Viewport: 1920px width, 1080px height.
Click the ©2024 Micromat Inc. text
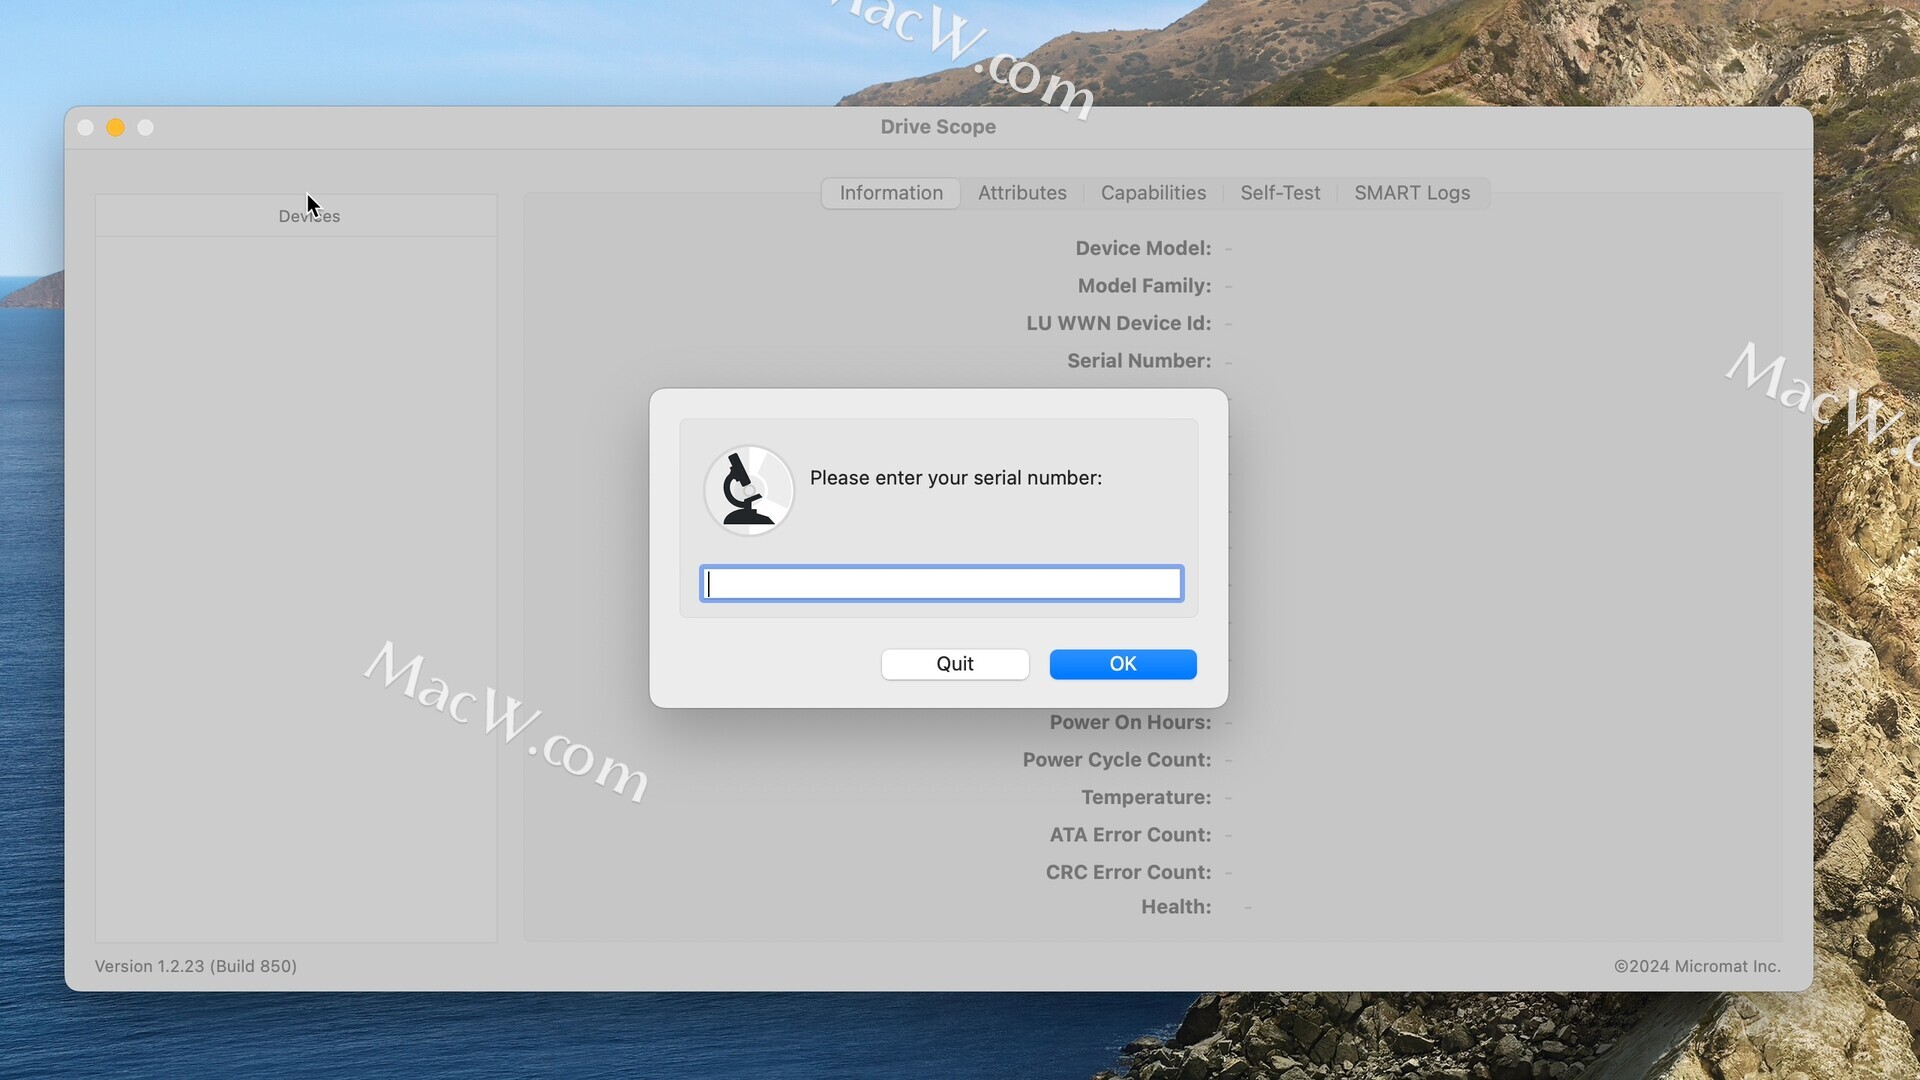pos(1696,966)
